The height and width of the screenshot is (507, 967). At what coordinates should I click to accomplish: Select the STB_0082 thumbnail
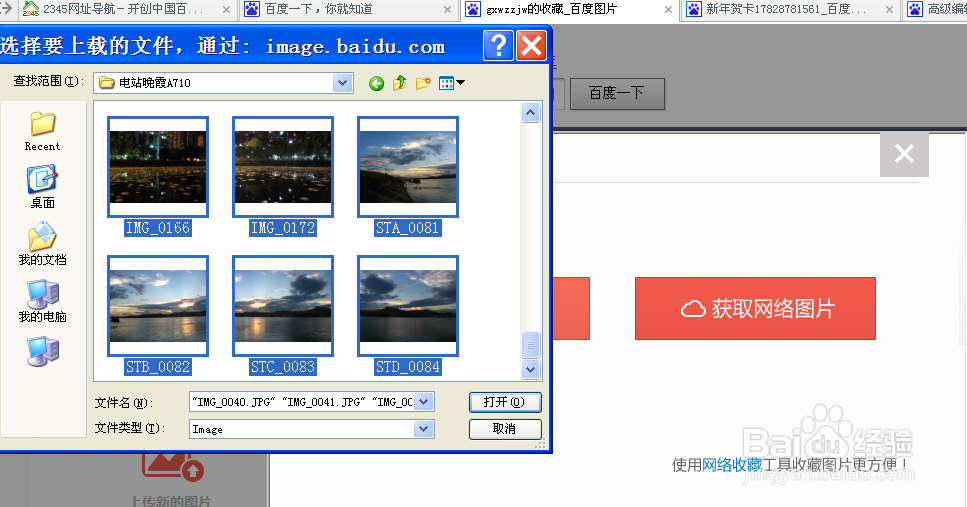coord(158,306)
